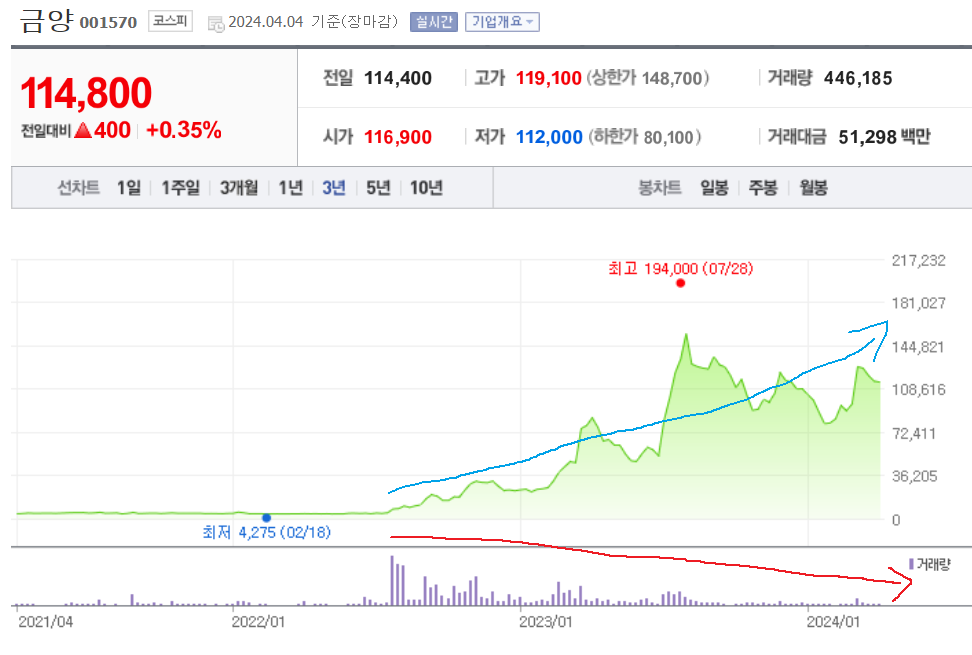Click the 코스피 market badge
This screenshot has height=655, width=972.
[170, 22]
